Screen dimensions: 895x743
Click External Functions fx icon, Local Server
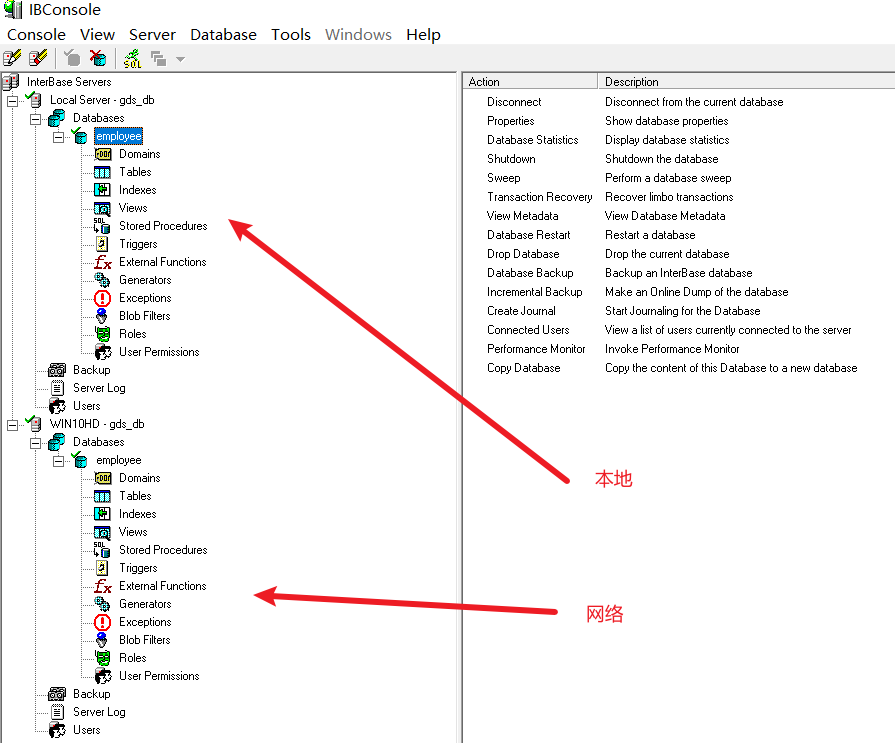(x=103, y=263)
